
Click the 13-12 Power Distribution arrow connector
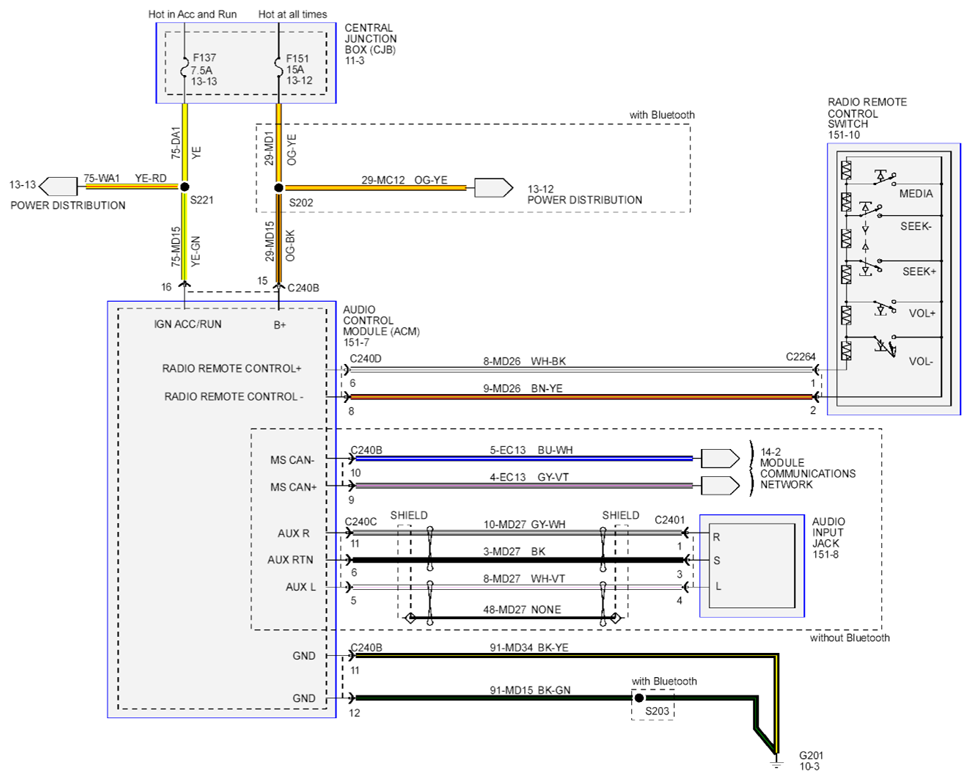click(494, 188)
